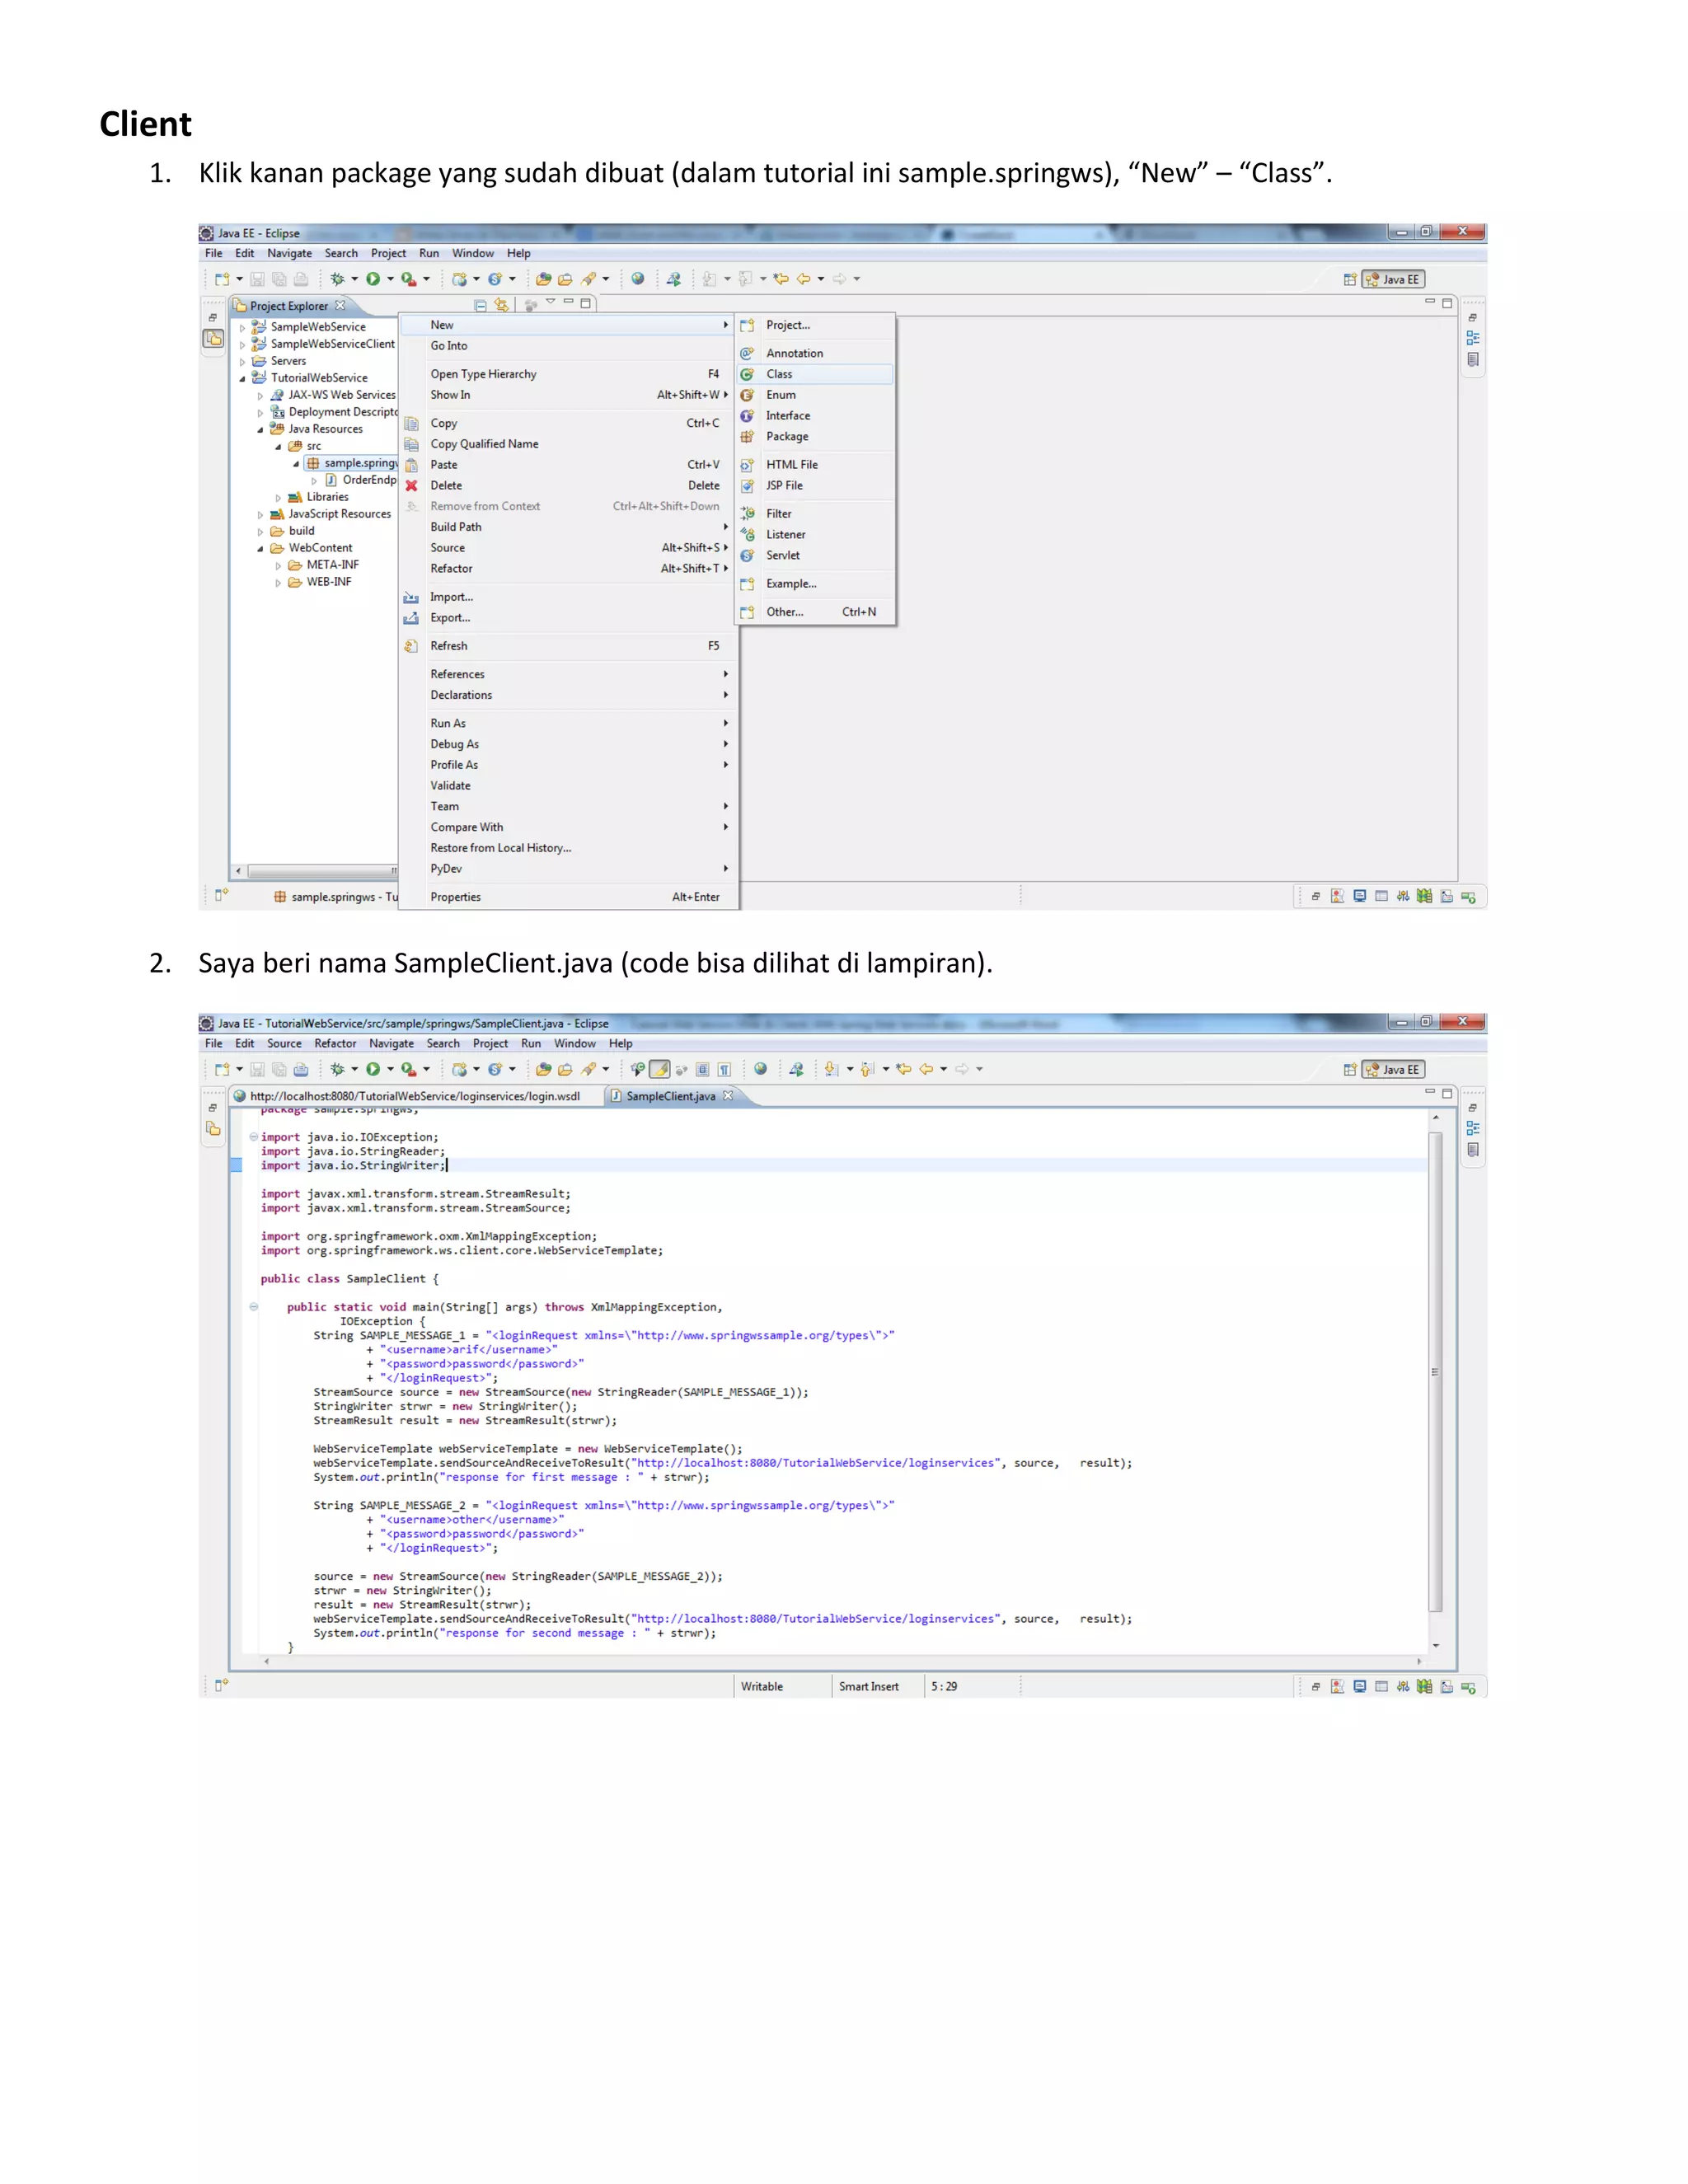Minimize the Project Explorer panel

(x=568, y=301)
